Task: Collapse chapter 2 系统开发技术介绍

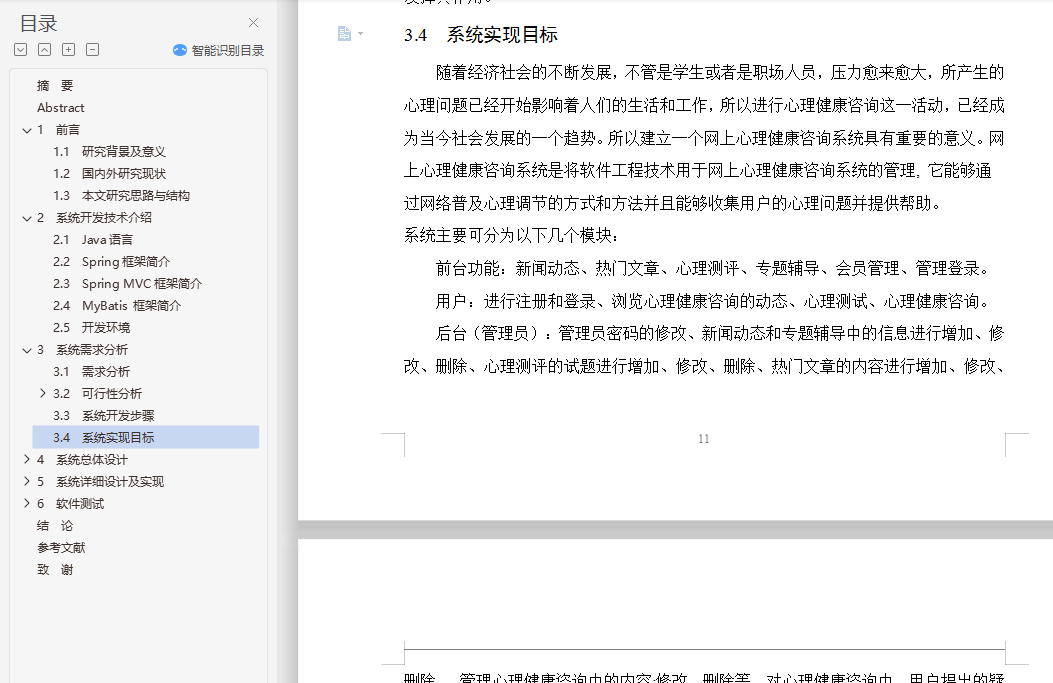Action: [x=27, y=218]
